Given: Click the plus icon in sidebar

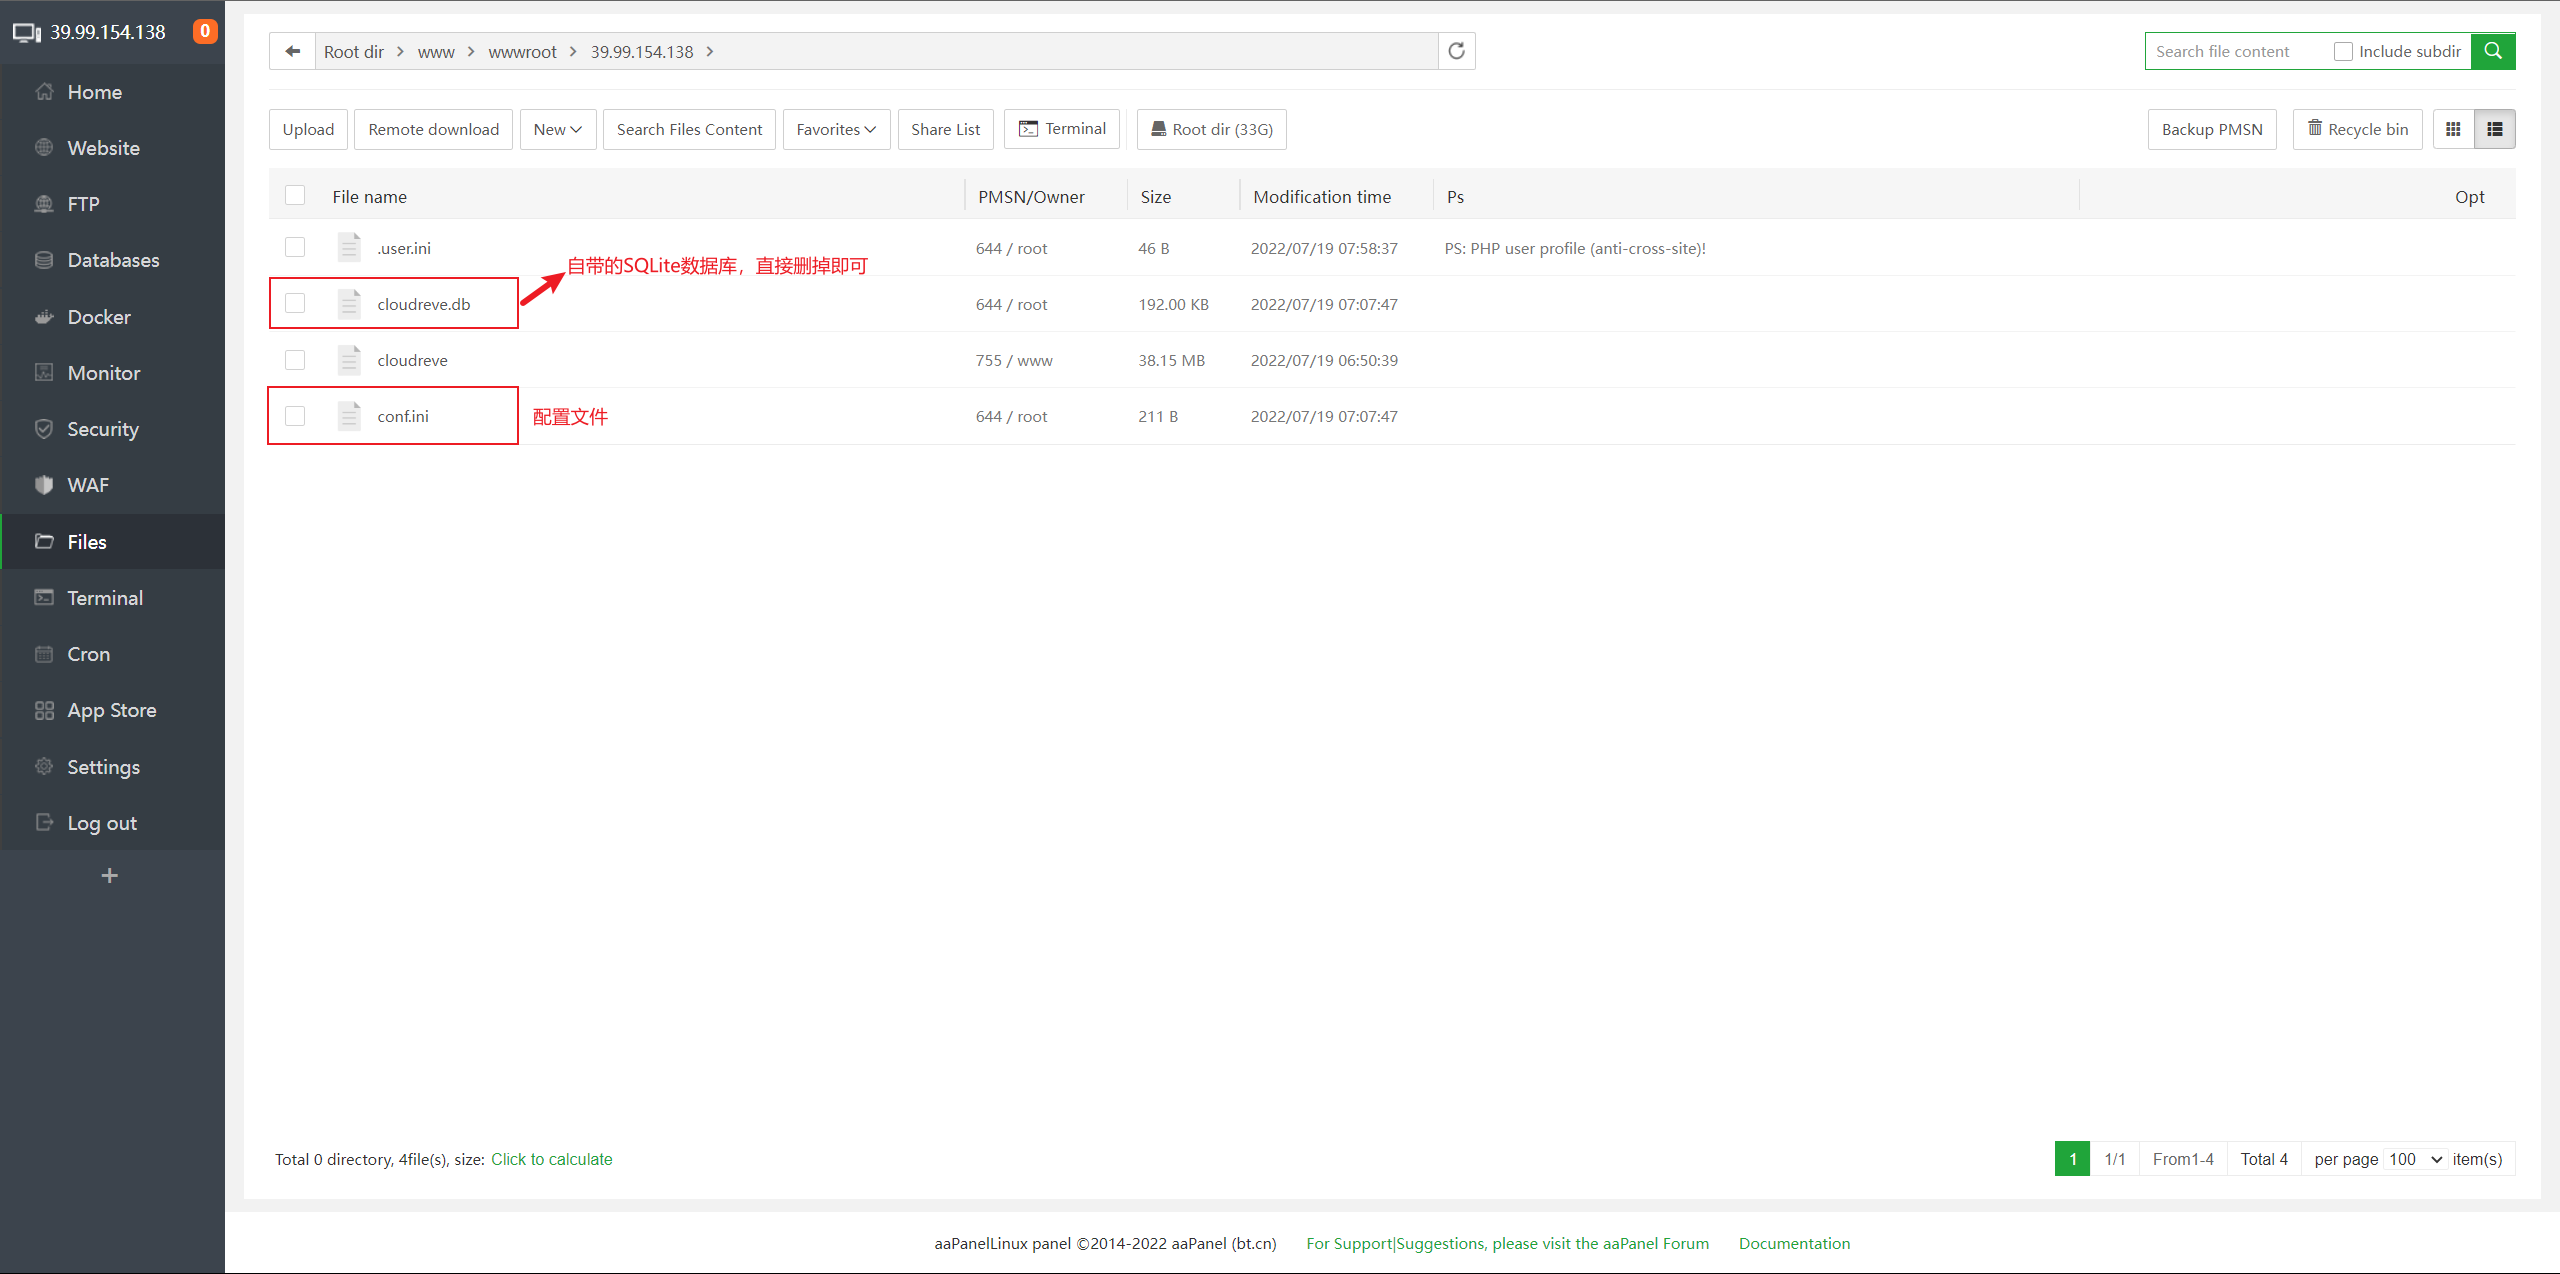Looking at the screenshot, I should [x=110, y=876].
